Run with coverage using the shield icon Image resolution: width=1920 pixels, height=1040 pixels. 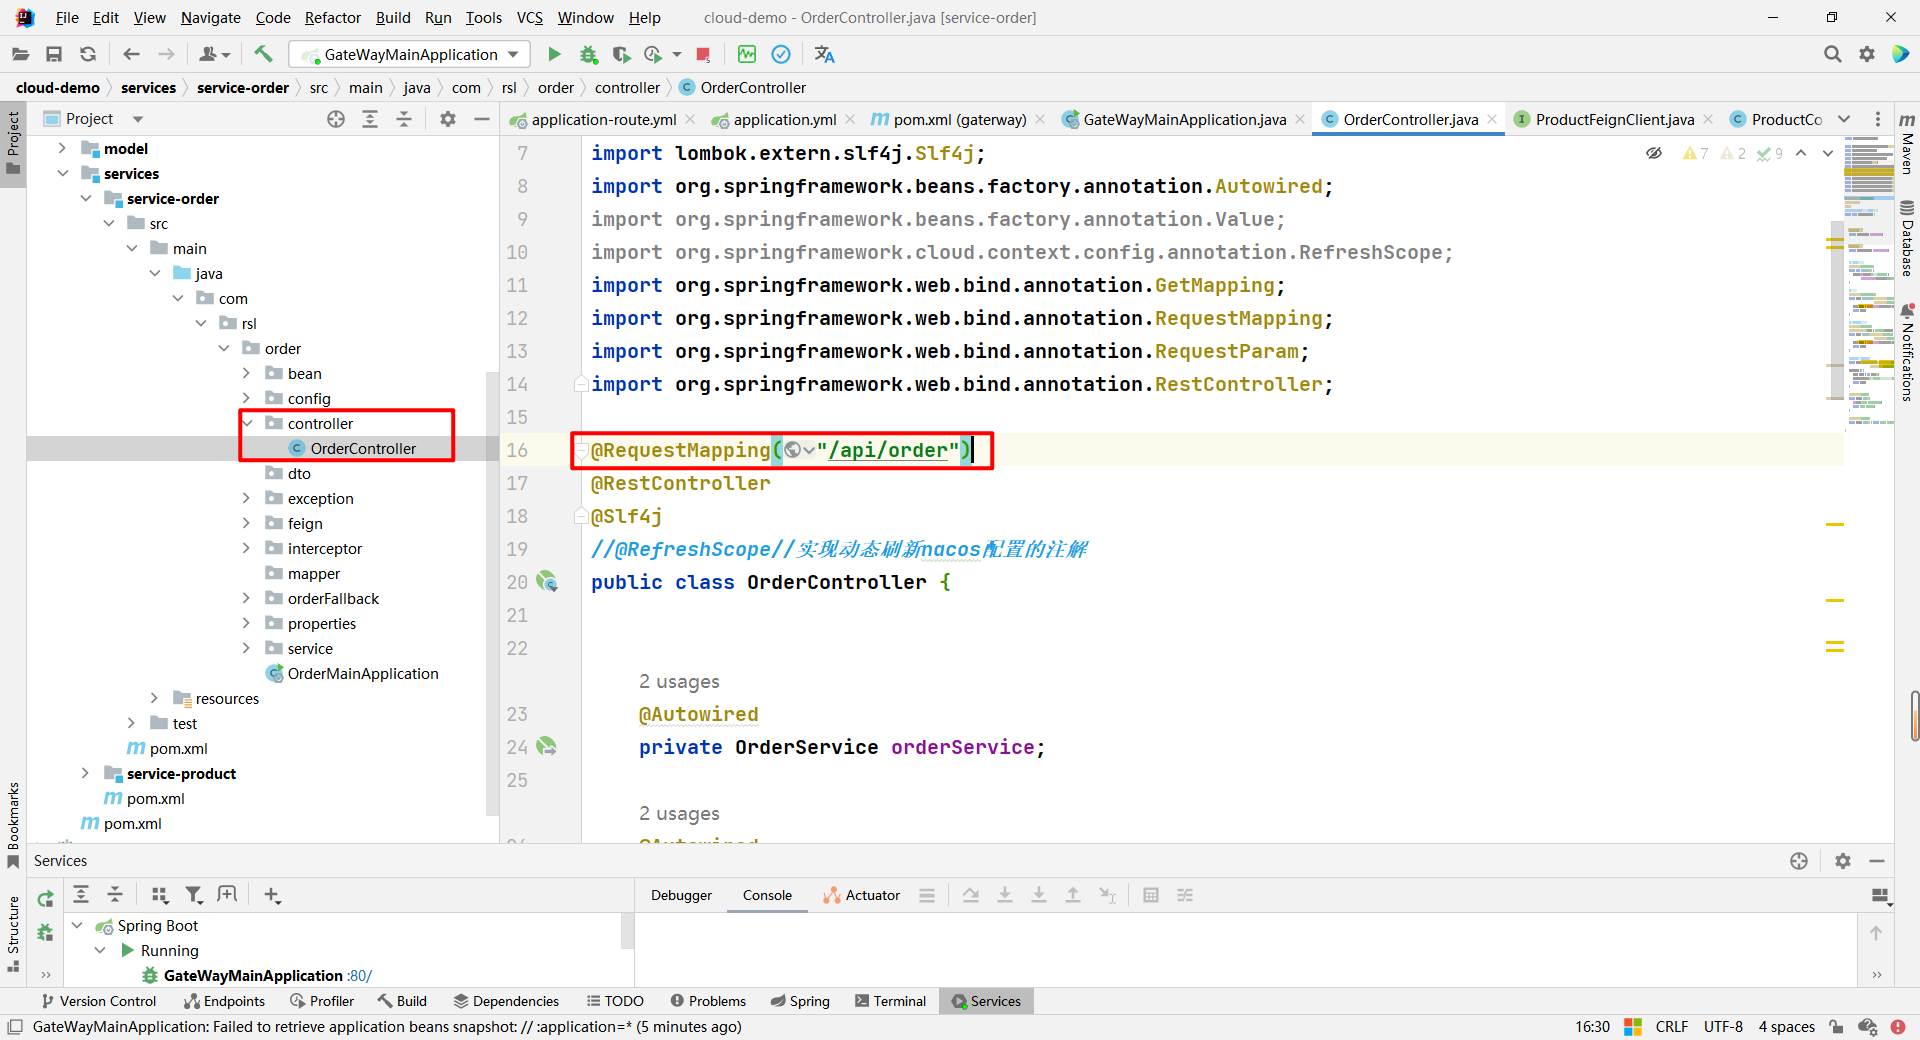(621, 54)
